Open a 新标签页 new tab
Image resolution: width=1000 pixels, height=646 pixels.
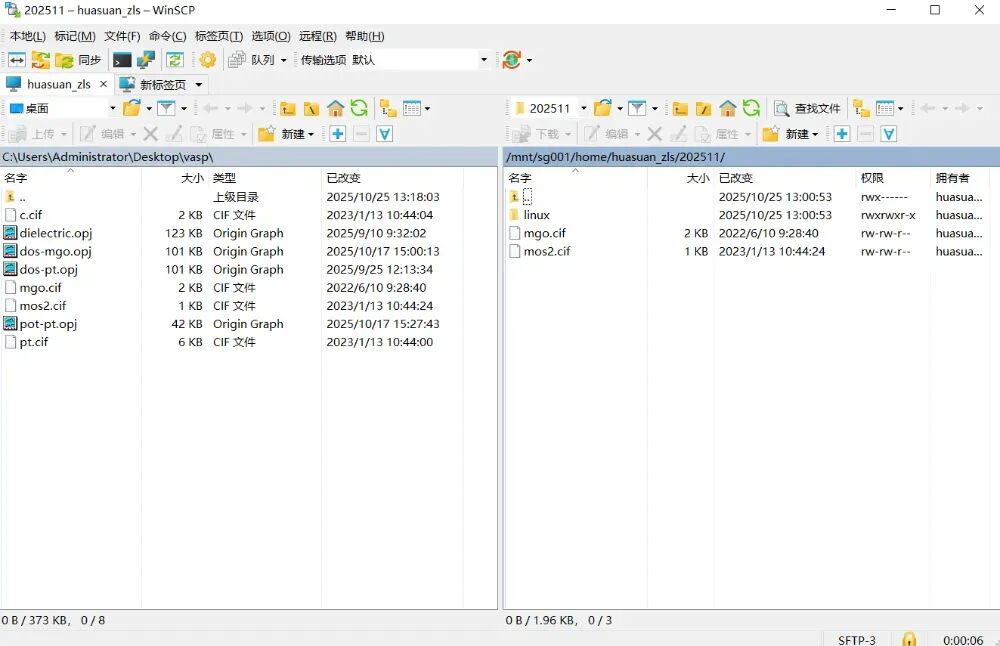(158, 84)
